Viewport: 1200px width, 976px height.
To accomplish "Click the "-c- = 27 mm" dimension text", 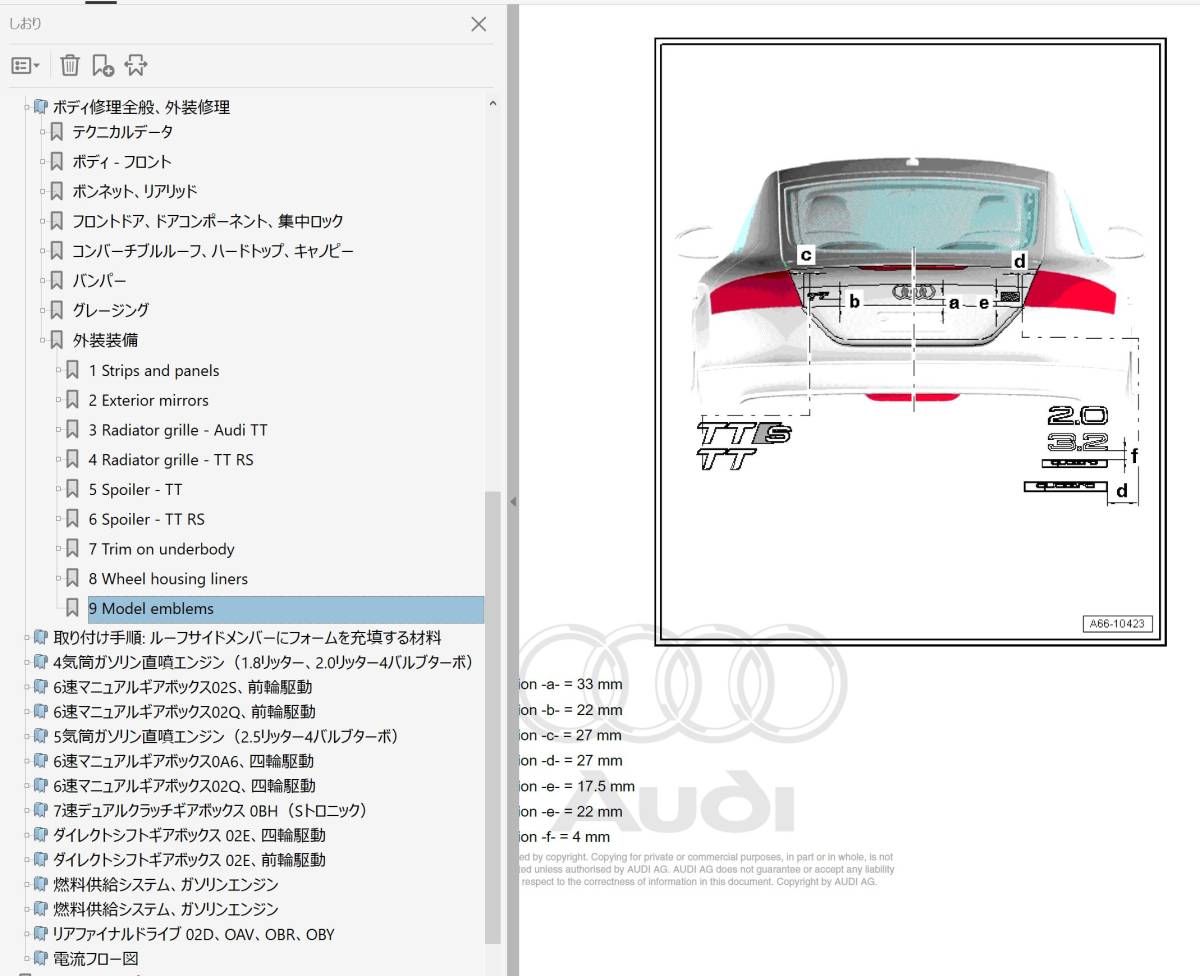I will 581,735.
